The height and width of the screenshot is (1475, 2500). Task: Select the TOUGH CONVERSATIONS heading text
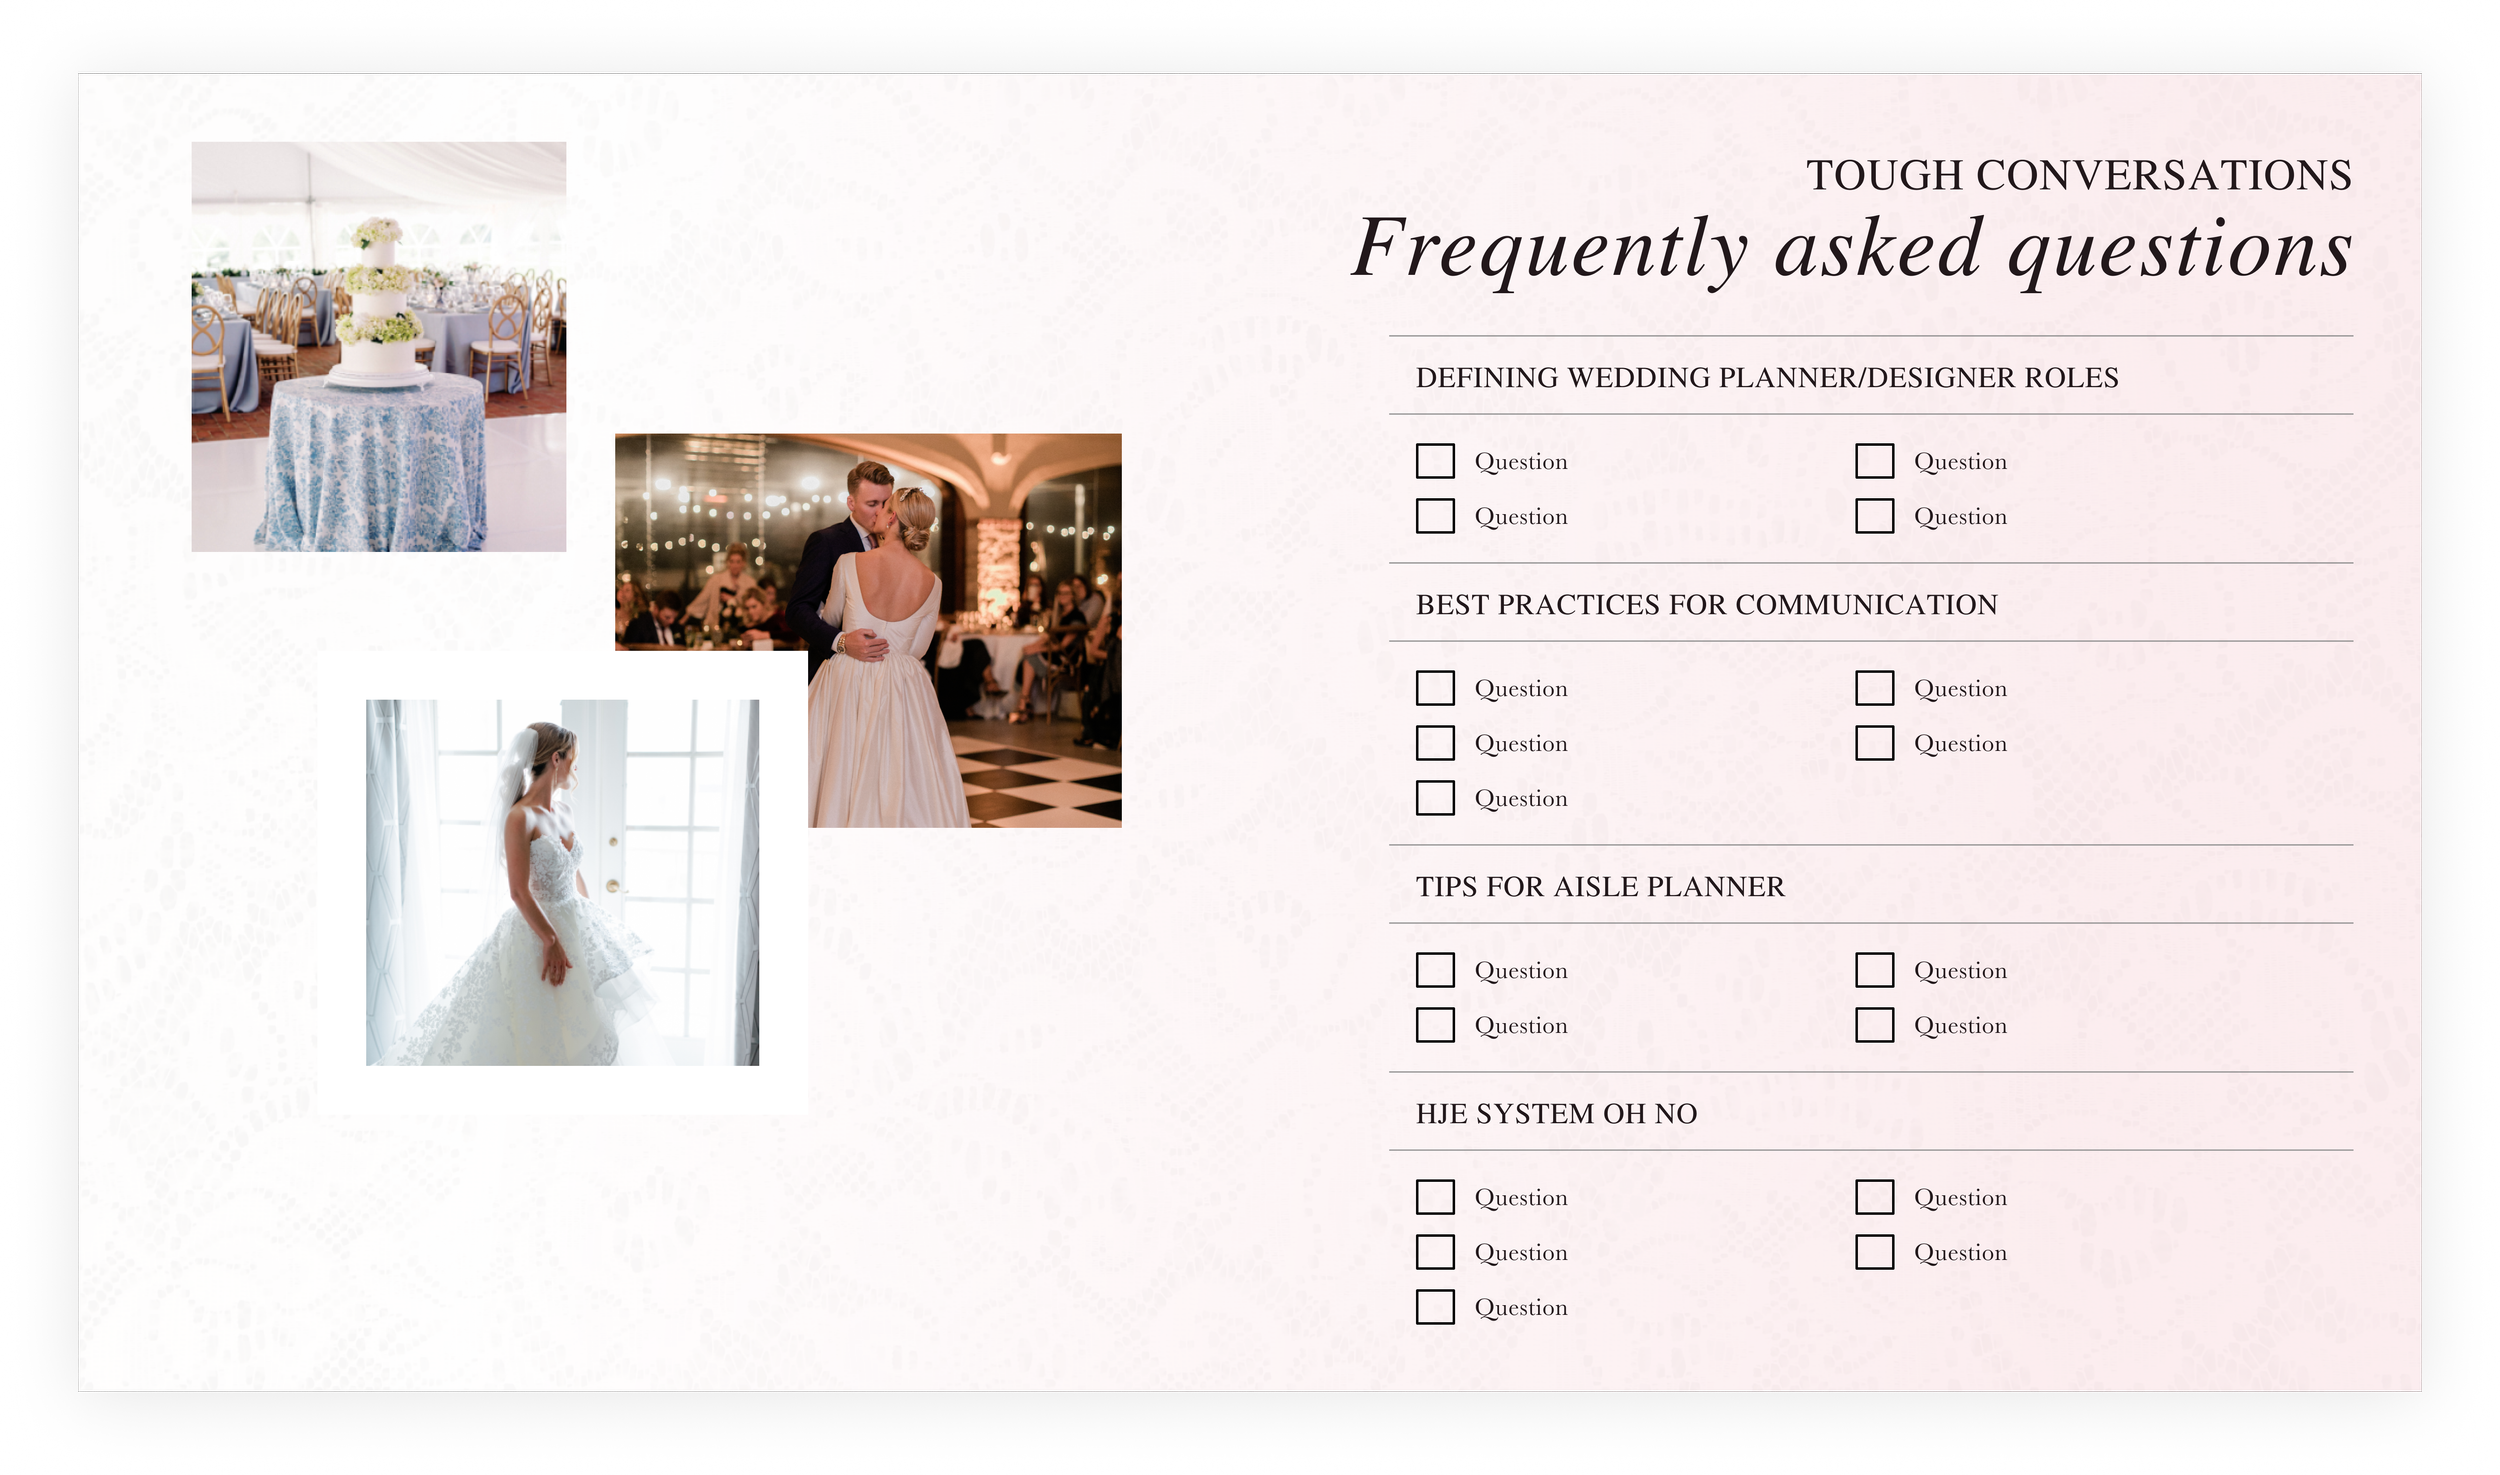point(2078,176)
